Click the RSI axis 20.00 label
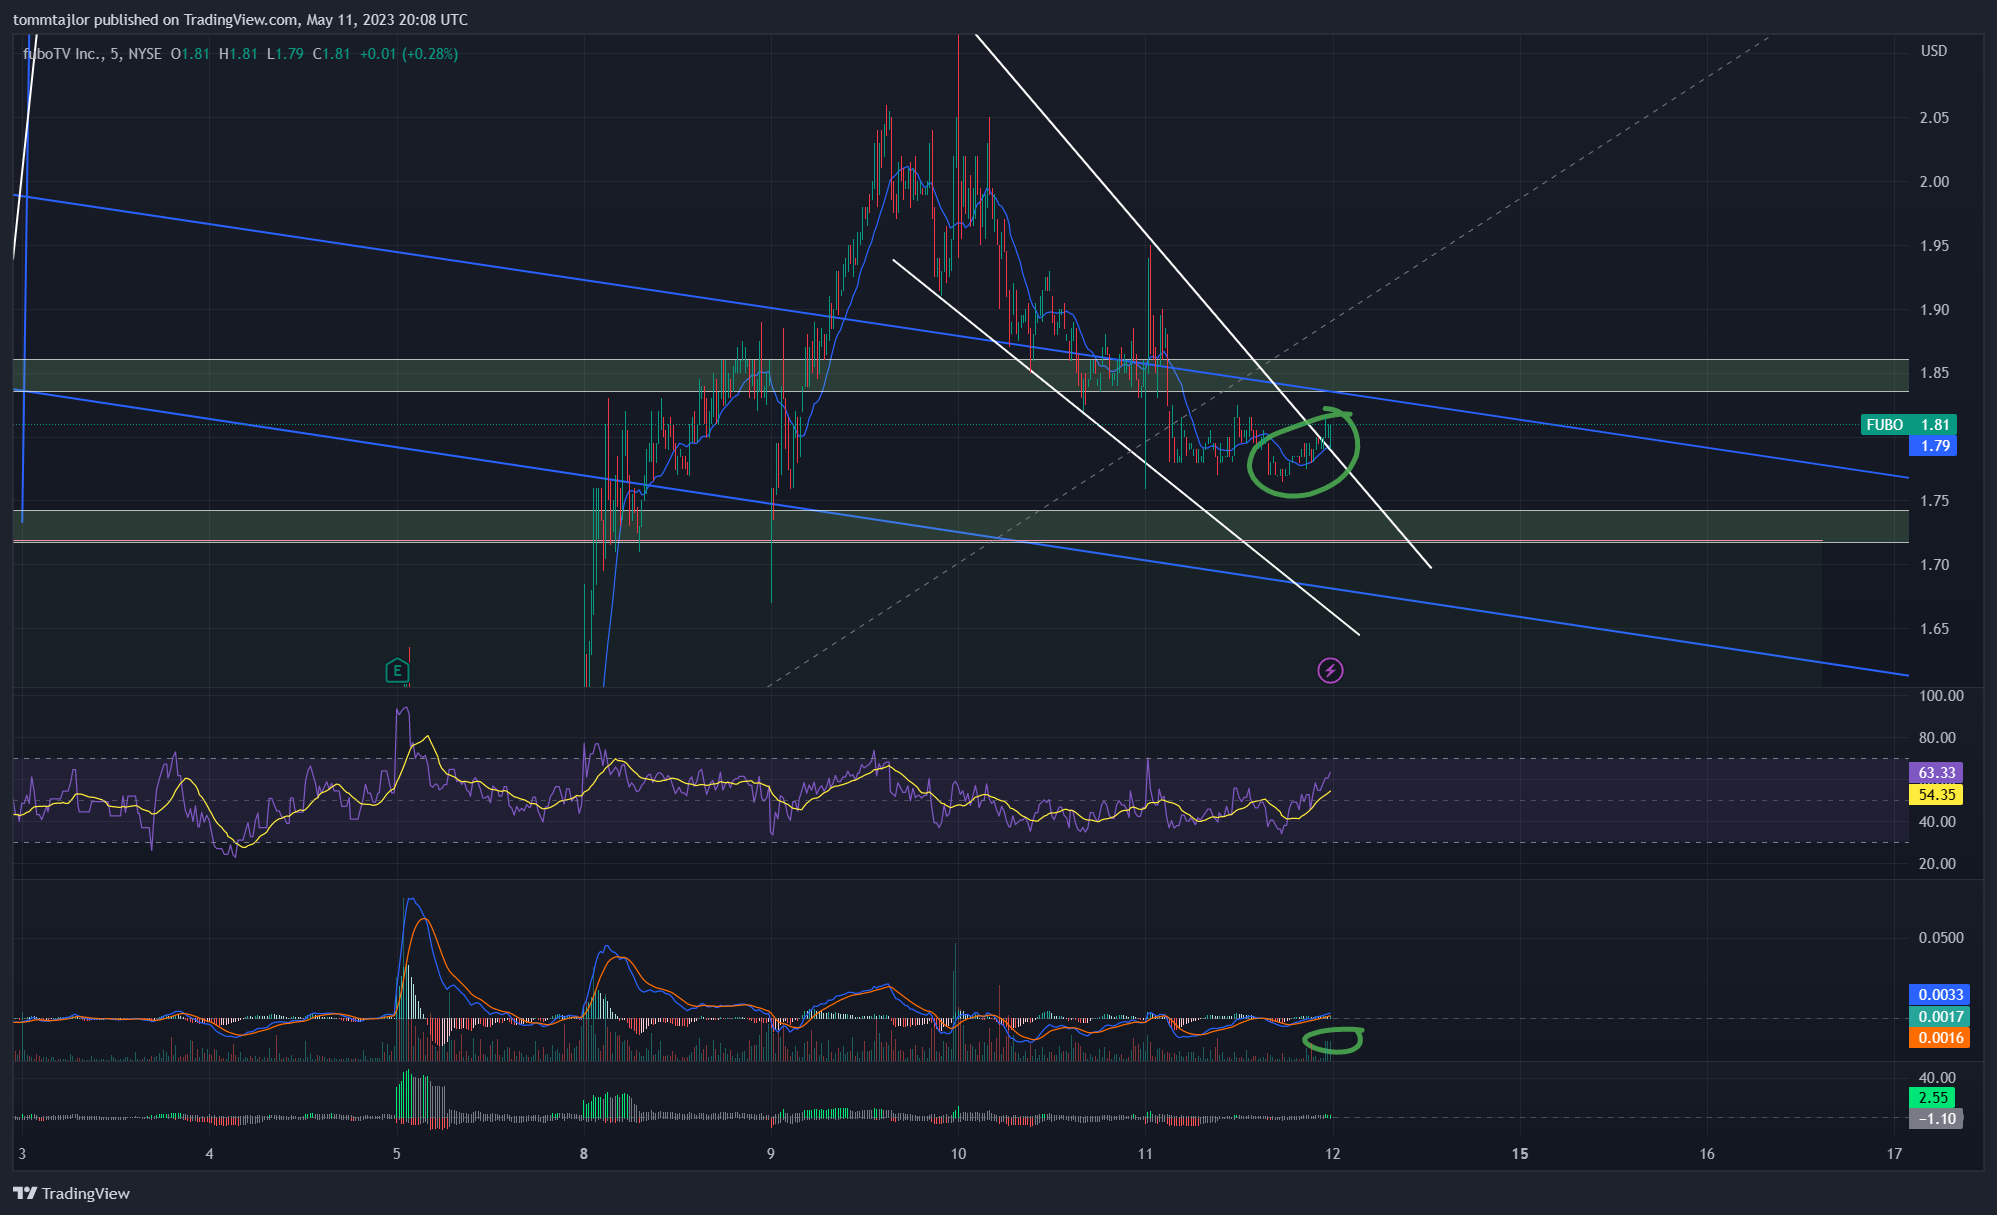Viewport: 1997px width, 1215px height. pyautogui.click(x=1937, y=864)
